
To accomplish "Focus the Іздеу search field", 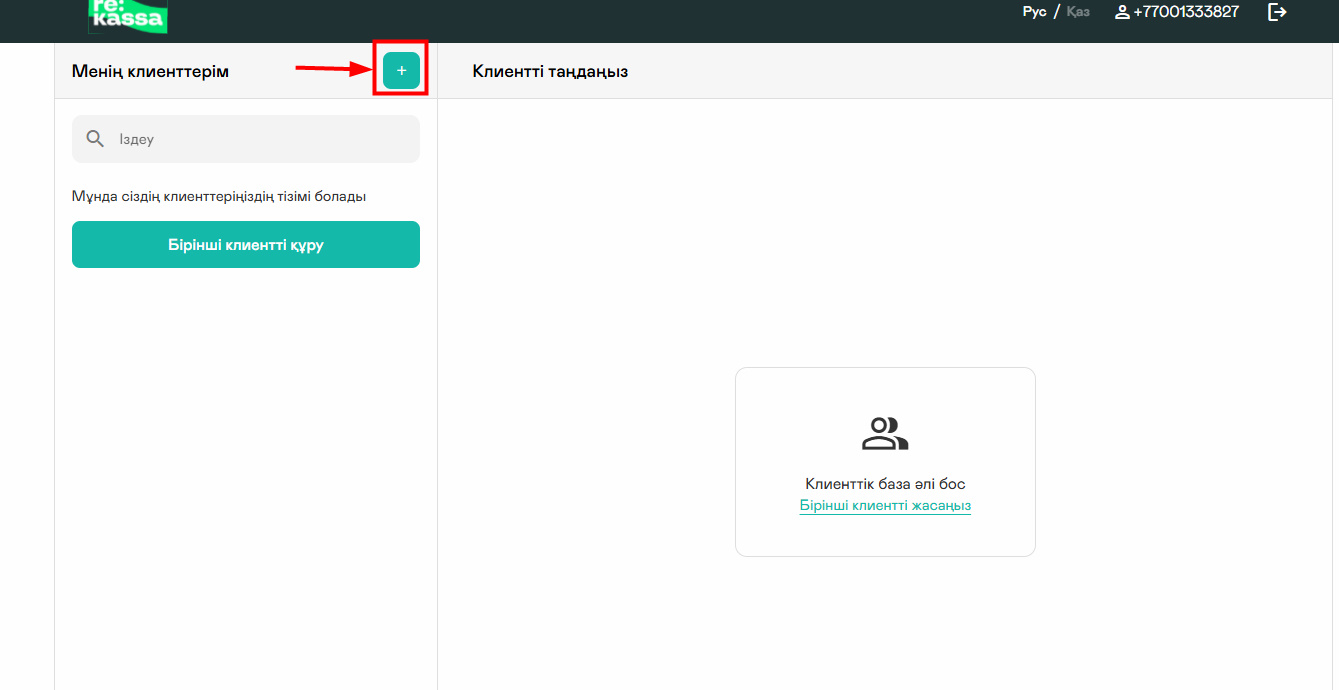I will coord(246,139).
